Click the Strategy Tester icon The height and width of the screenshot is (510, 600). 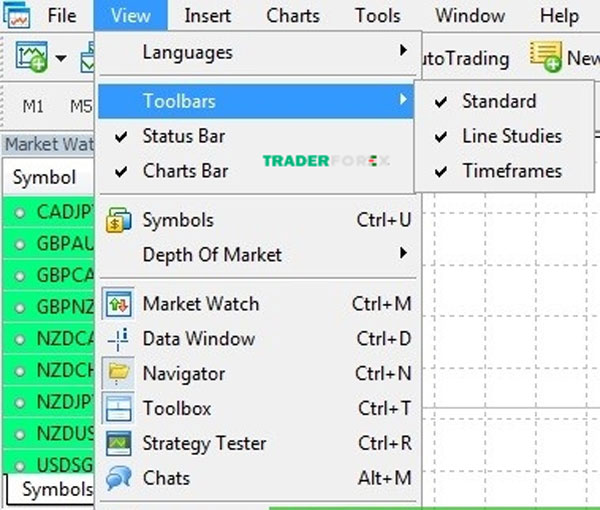pyautogui.click(x=118, y=443)
